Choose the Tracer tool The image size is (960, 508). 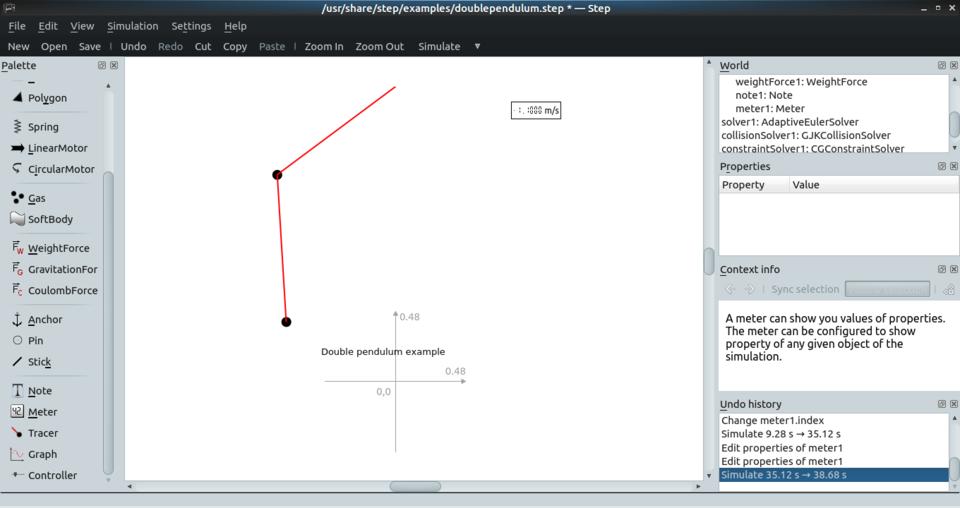click(x=42, y=433)
